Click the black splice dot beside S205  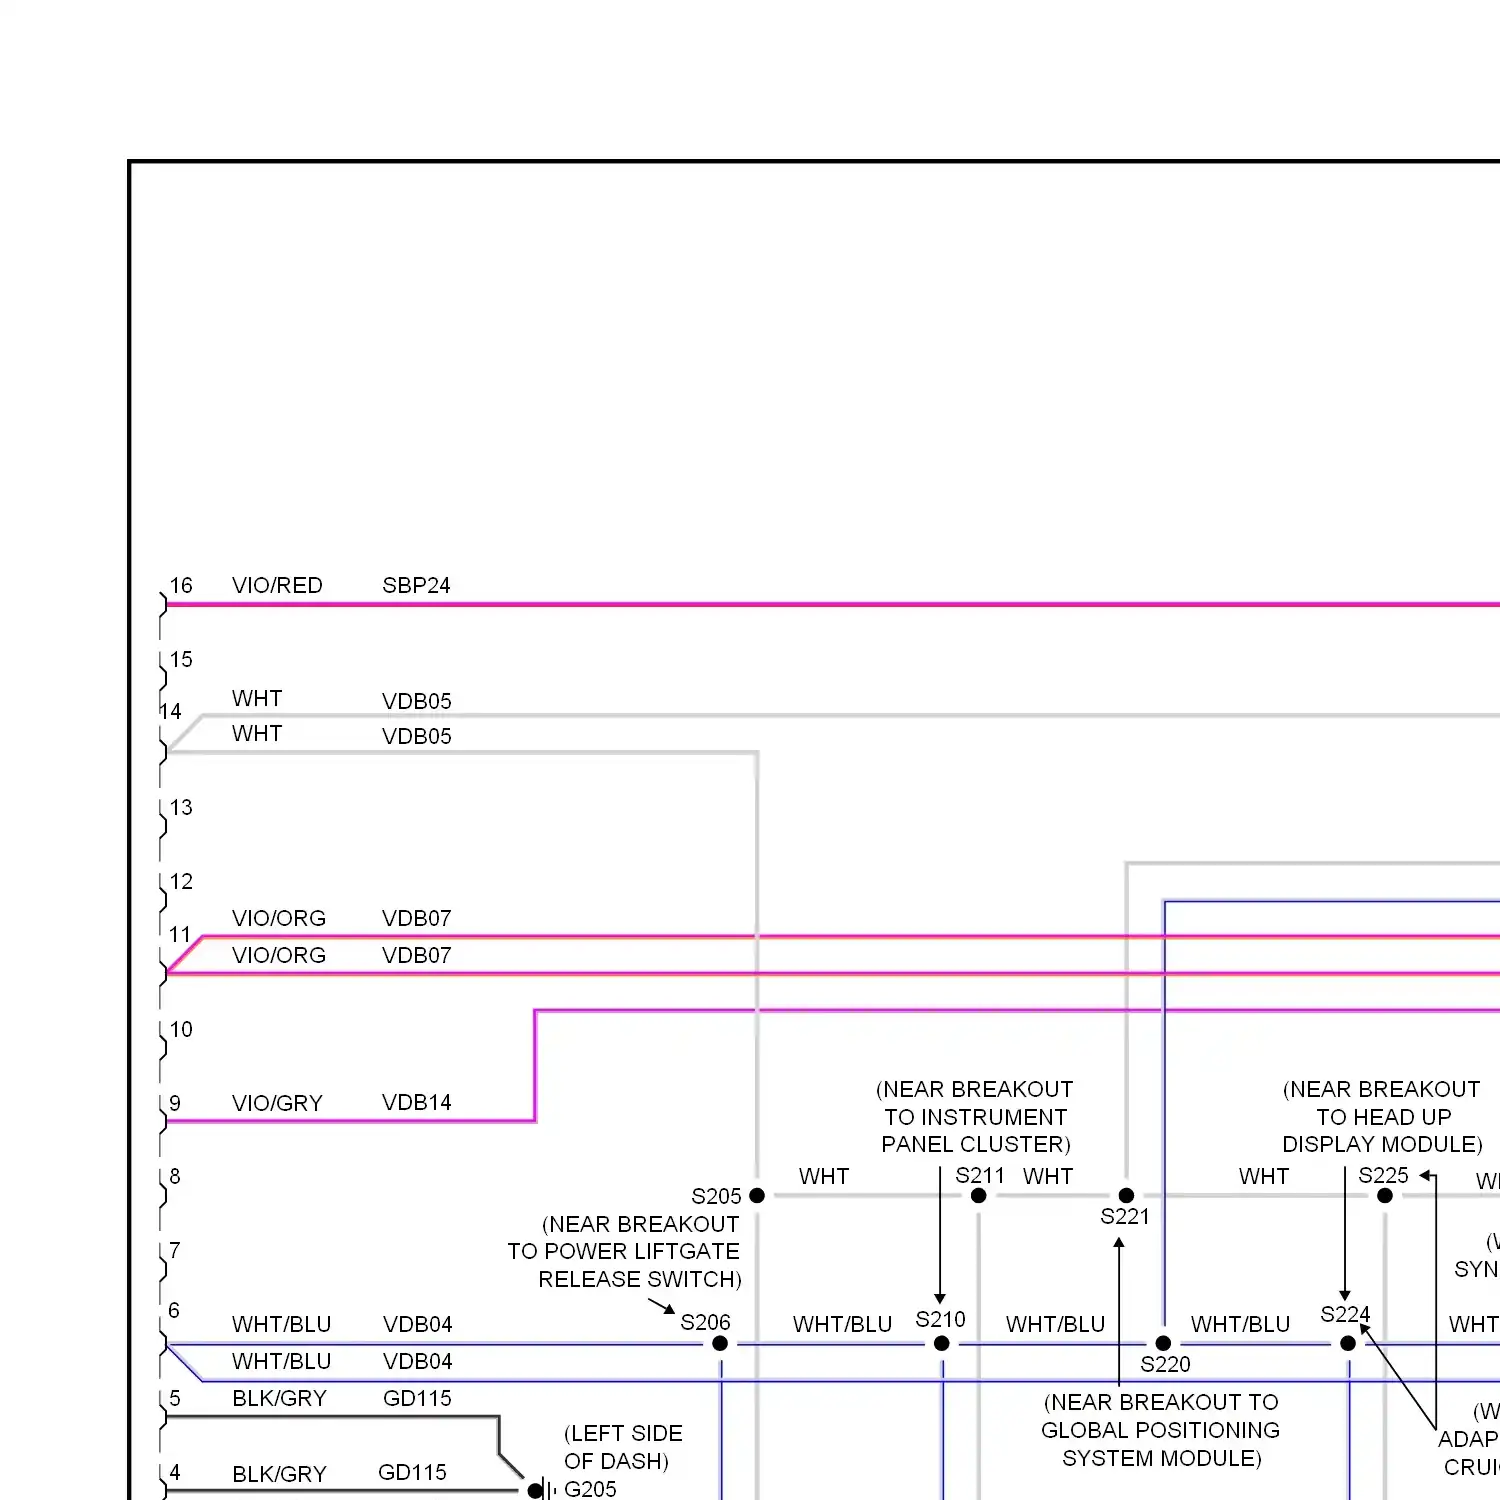click(x=757, y=1195)
